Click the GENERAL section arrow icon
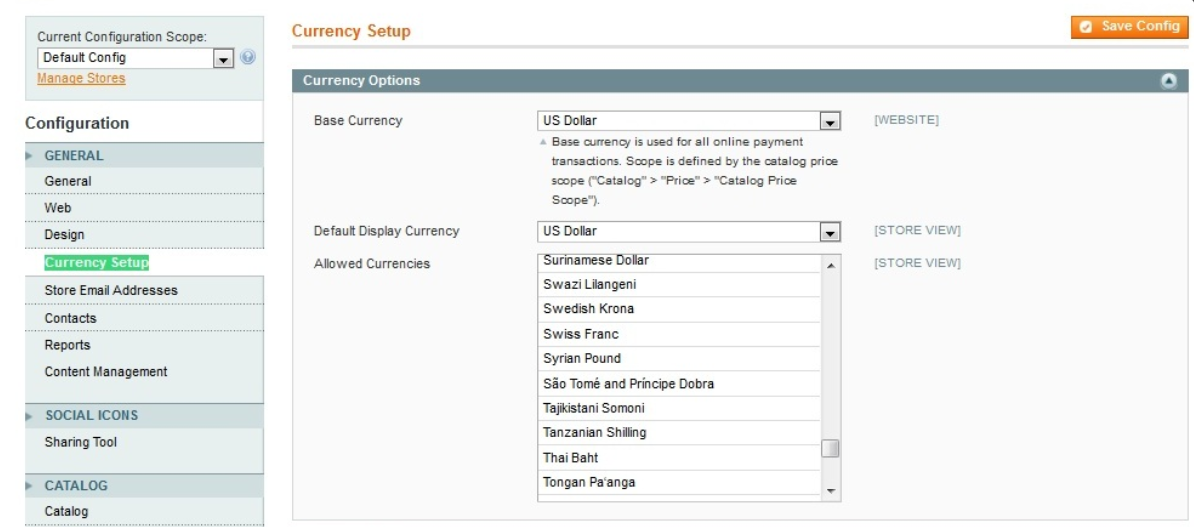The height and width of the screenshot is (527, 1194). coord(30,156)
